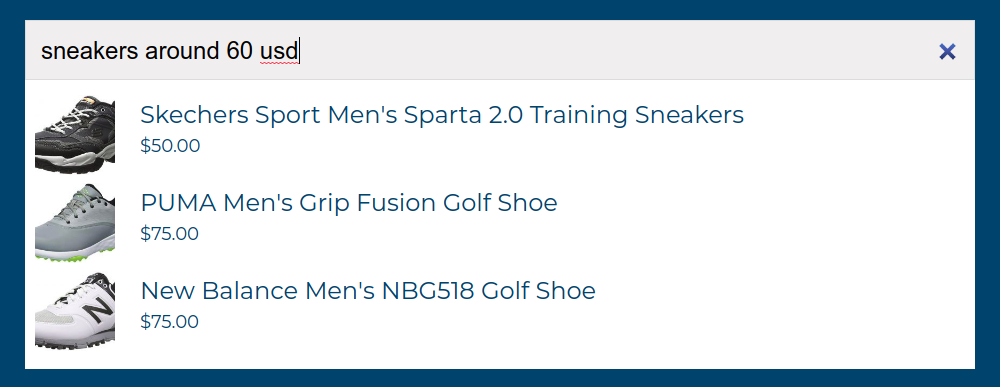Click the red-underlined word "usd"

(279, 51)
